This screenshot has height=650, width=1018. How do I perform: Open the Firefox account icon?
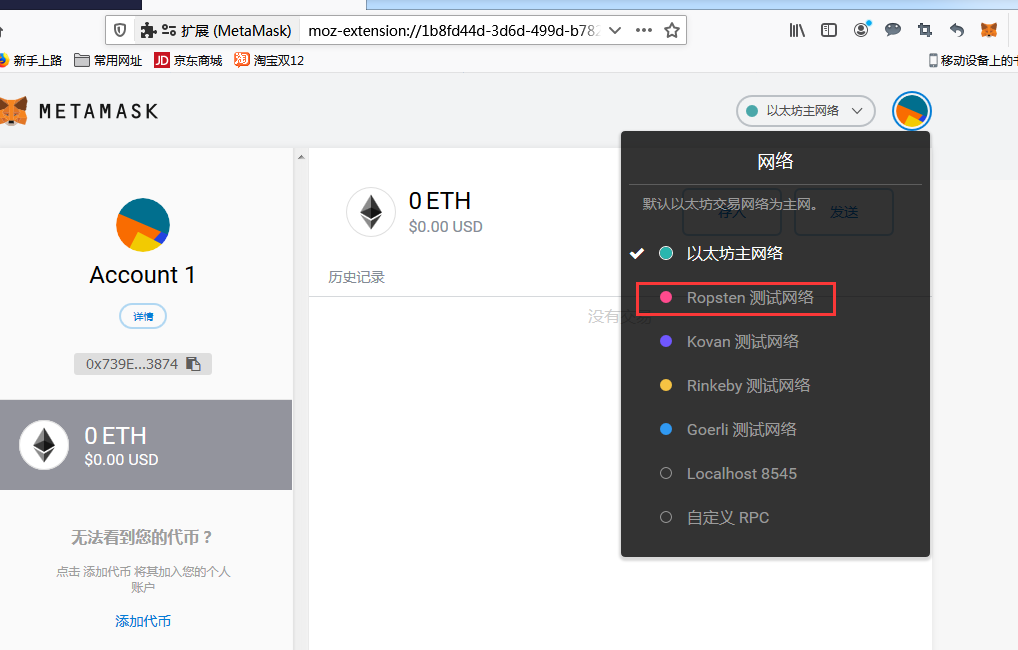coord(862,30)
